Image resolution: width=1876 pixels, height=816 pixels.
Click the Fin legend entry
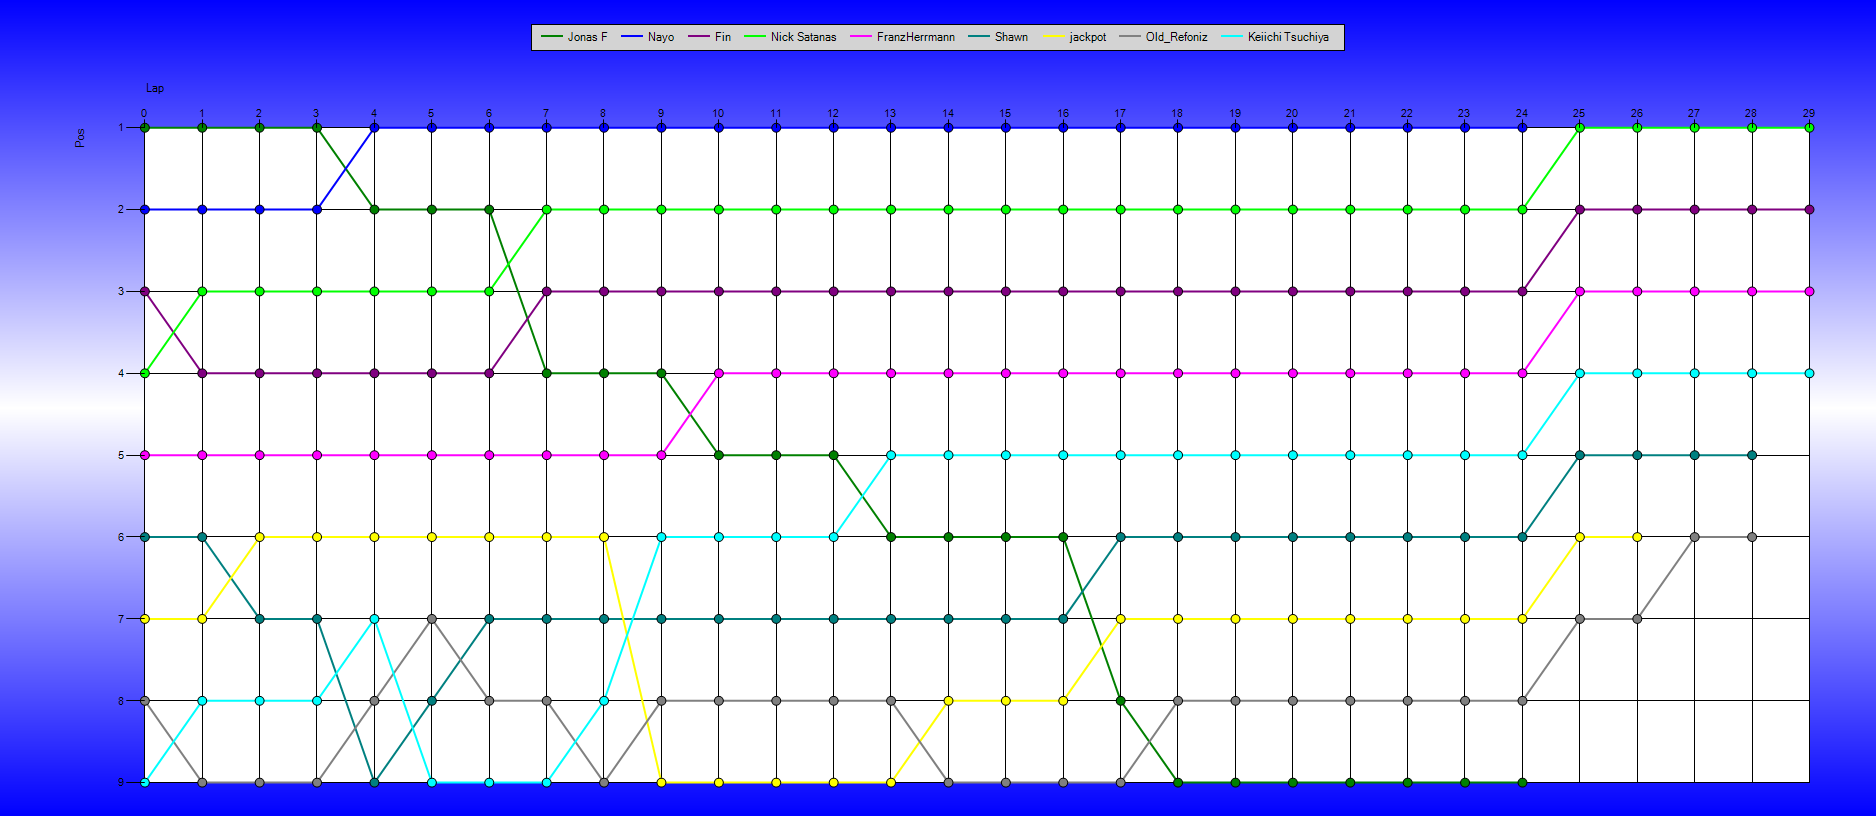coord(710,37)
